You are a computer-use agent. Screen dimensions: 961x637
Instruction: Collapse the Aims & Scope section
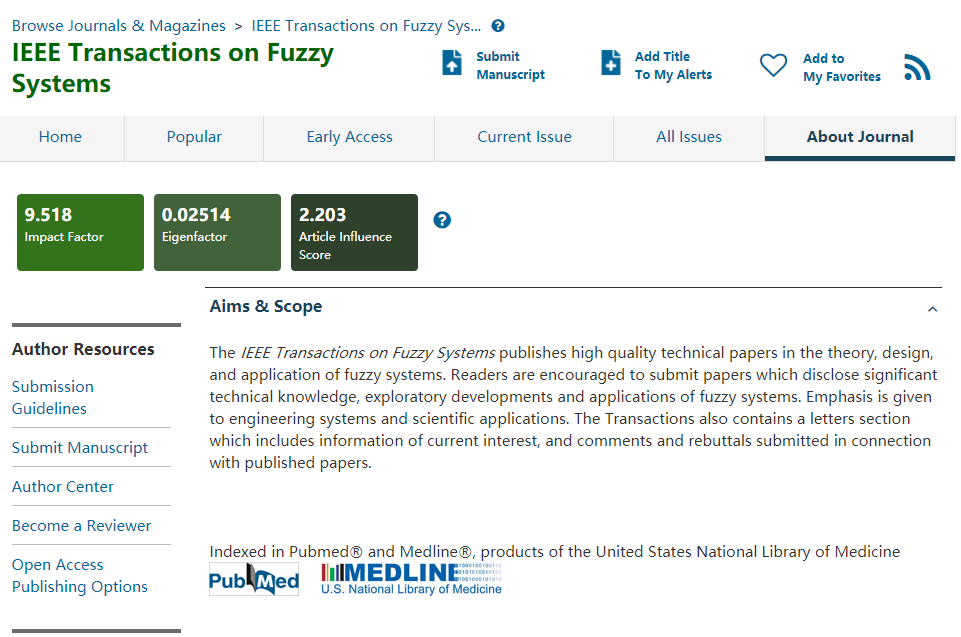932,309
